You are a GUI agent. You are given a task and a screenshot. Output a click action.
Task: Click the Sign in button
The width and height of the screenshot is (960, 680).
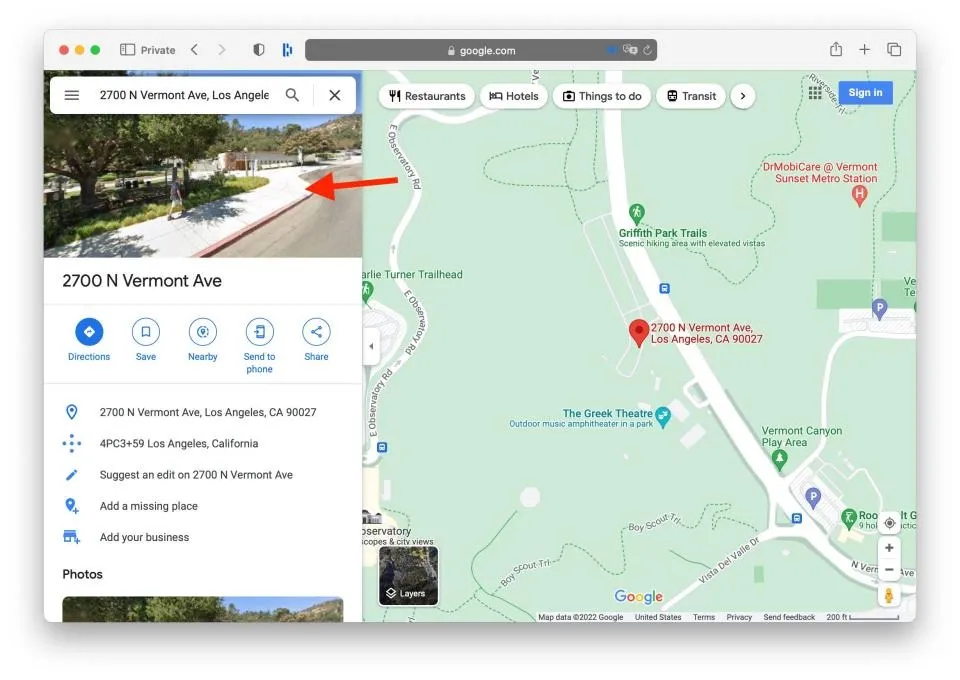coord(865,93)
